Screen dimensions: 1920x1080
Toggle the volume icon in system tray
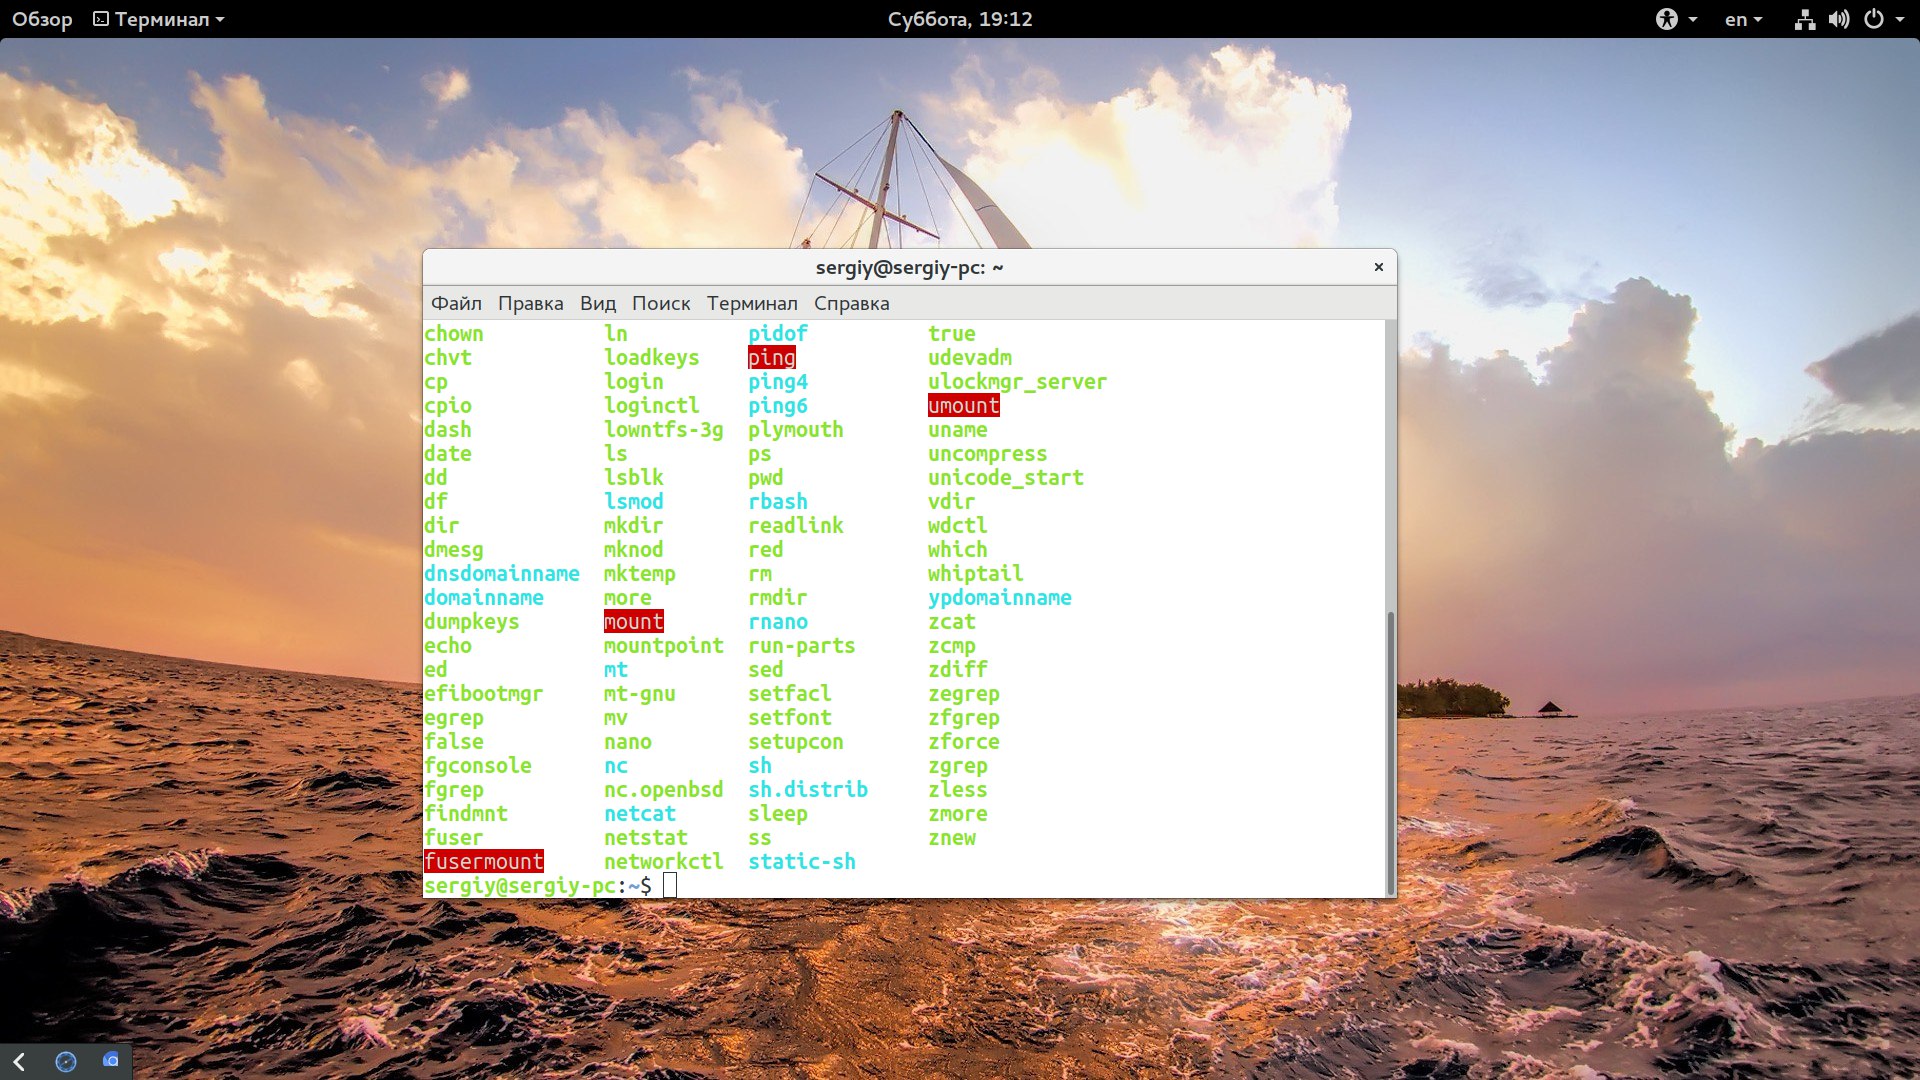point(1840,18)
